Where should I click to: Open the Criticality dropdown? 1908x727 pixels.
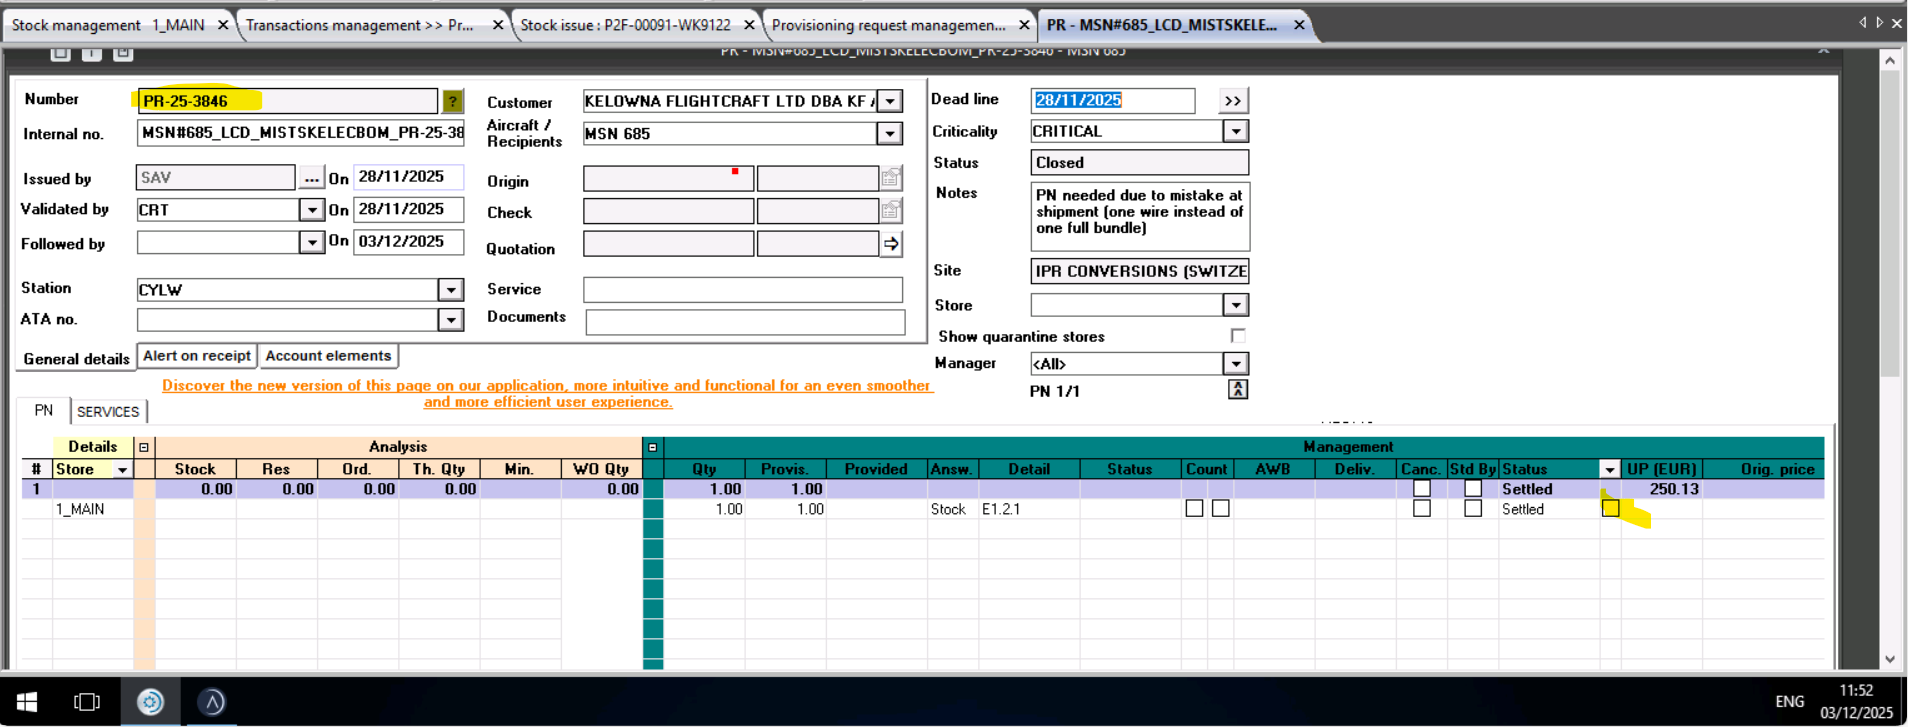click(x=1236, y=131)
